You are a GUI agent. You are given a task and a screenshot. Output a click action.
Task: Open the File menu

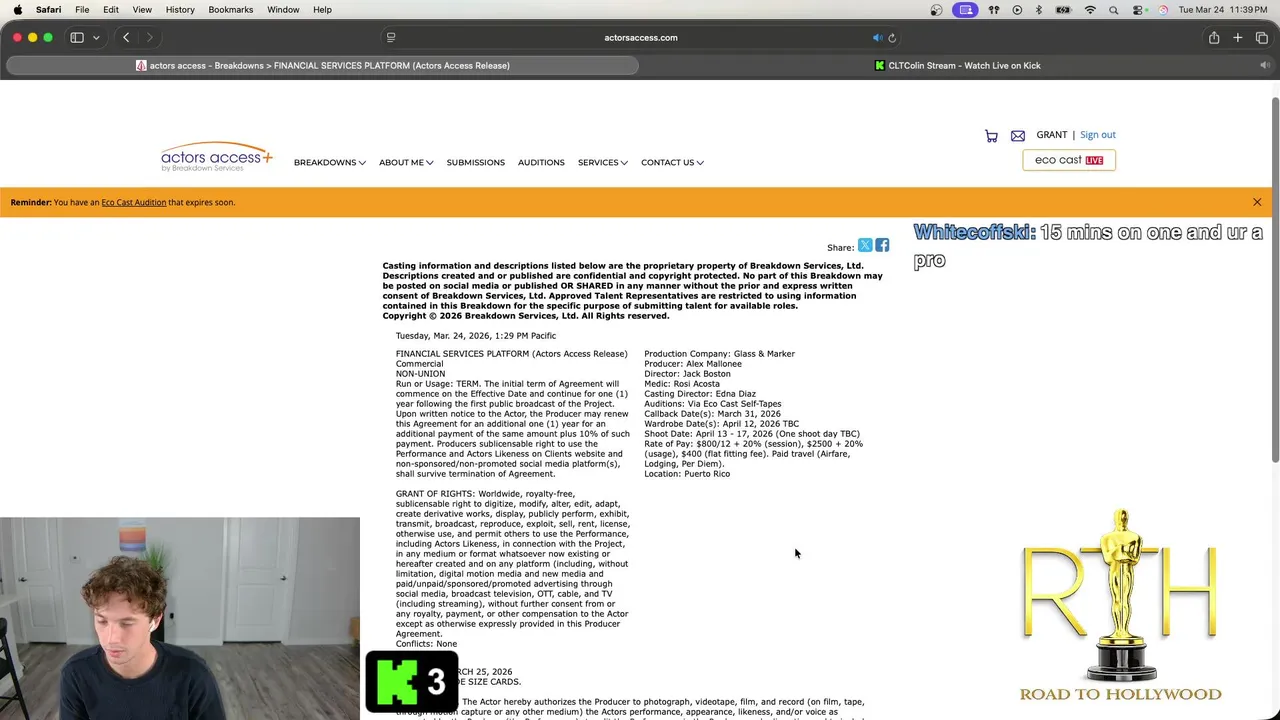pyautogui.click(x=82, y=10)
